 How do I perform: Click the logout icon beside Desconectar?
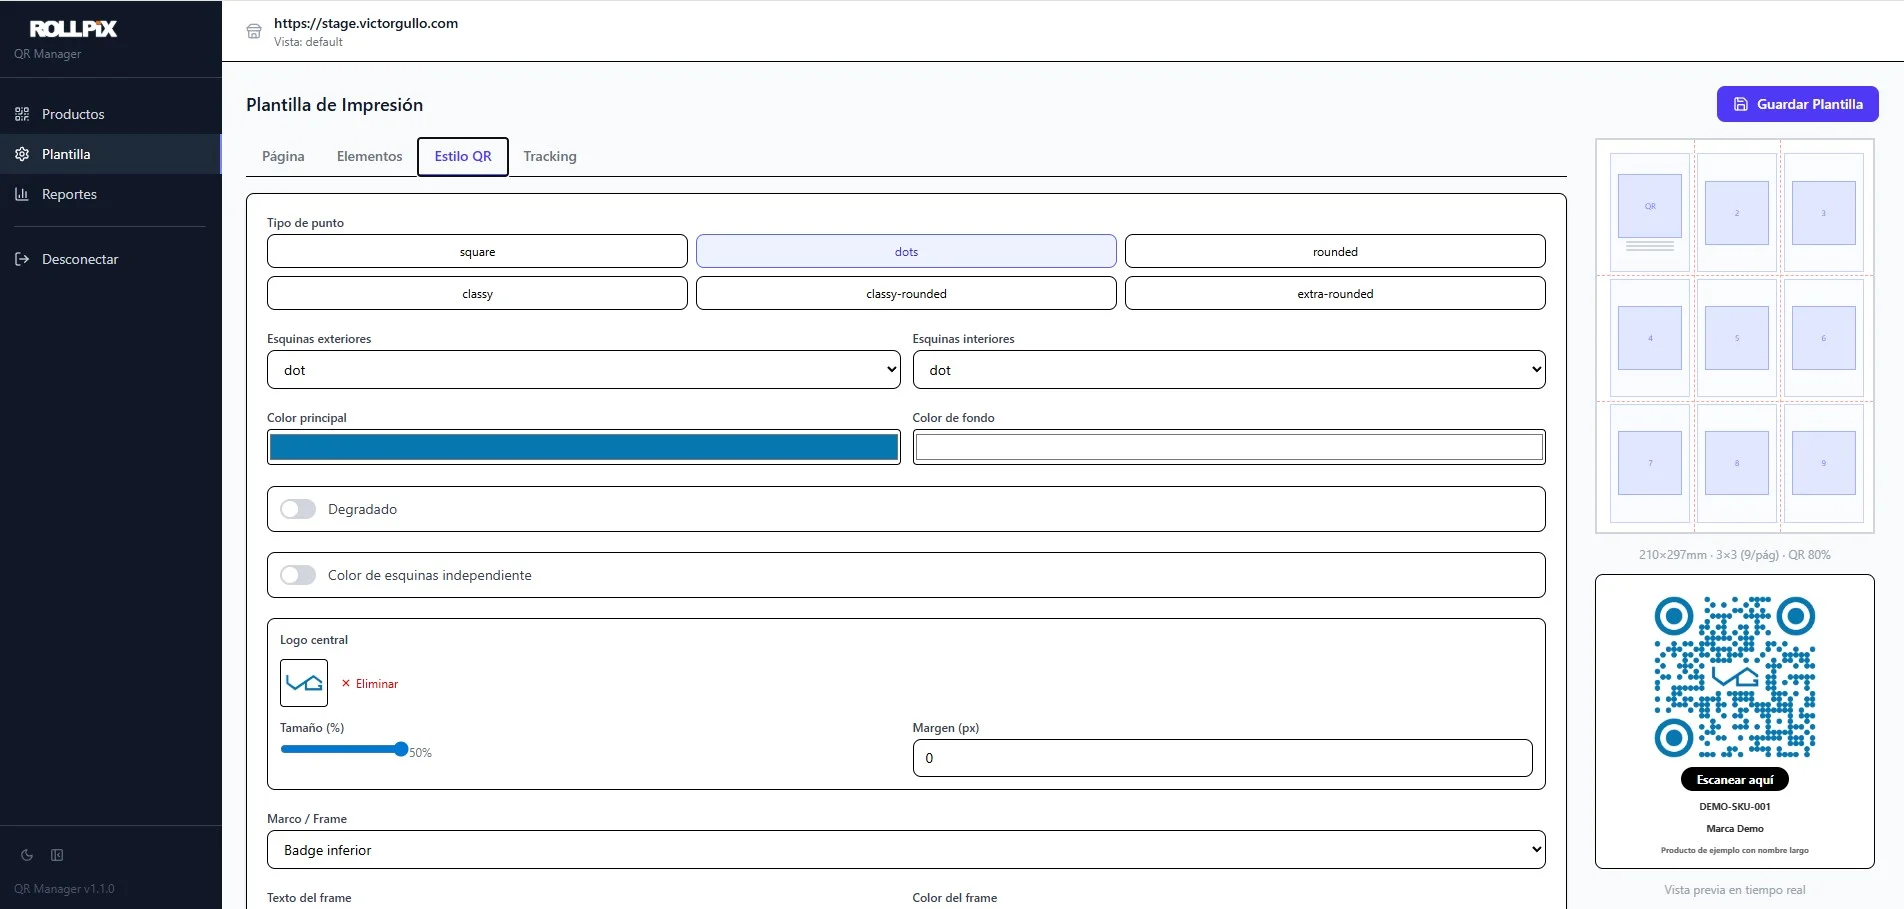click(x=22, y=259)
